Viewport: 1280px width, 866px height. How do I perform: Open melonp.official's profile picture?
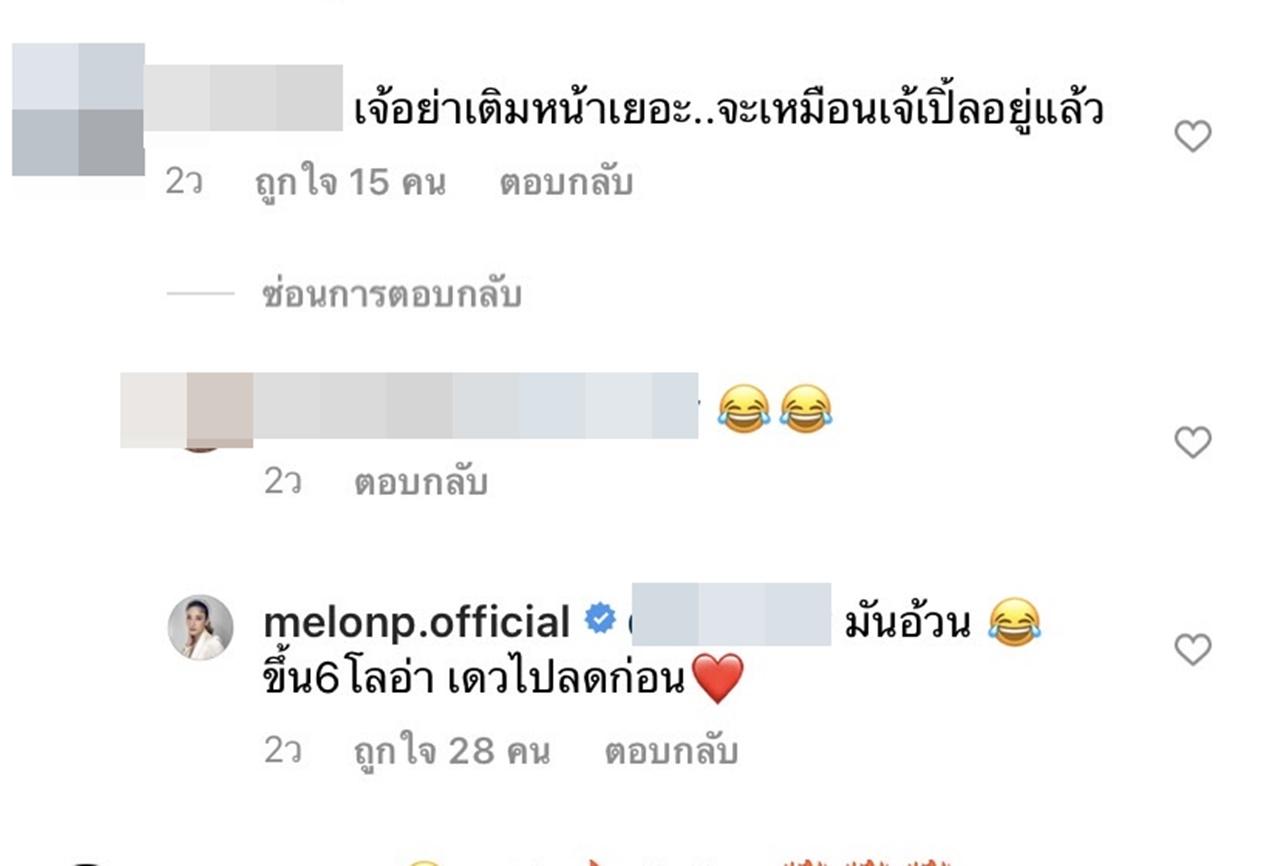tap(200, 628)
